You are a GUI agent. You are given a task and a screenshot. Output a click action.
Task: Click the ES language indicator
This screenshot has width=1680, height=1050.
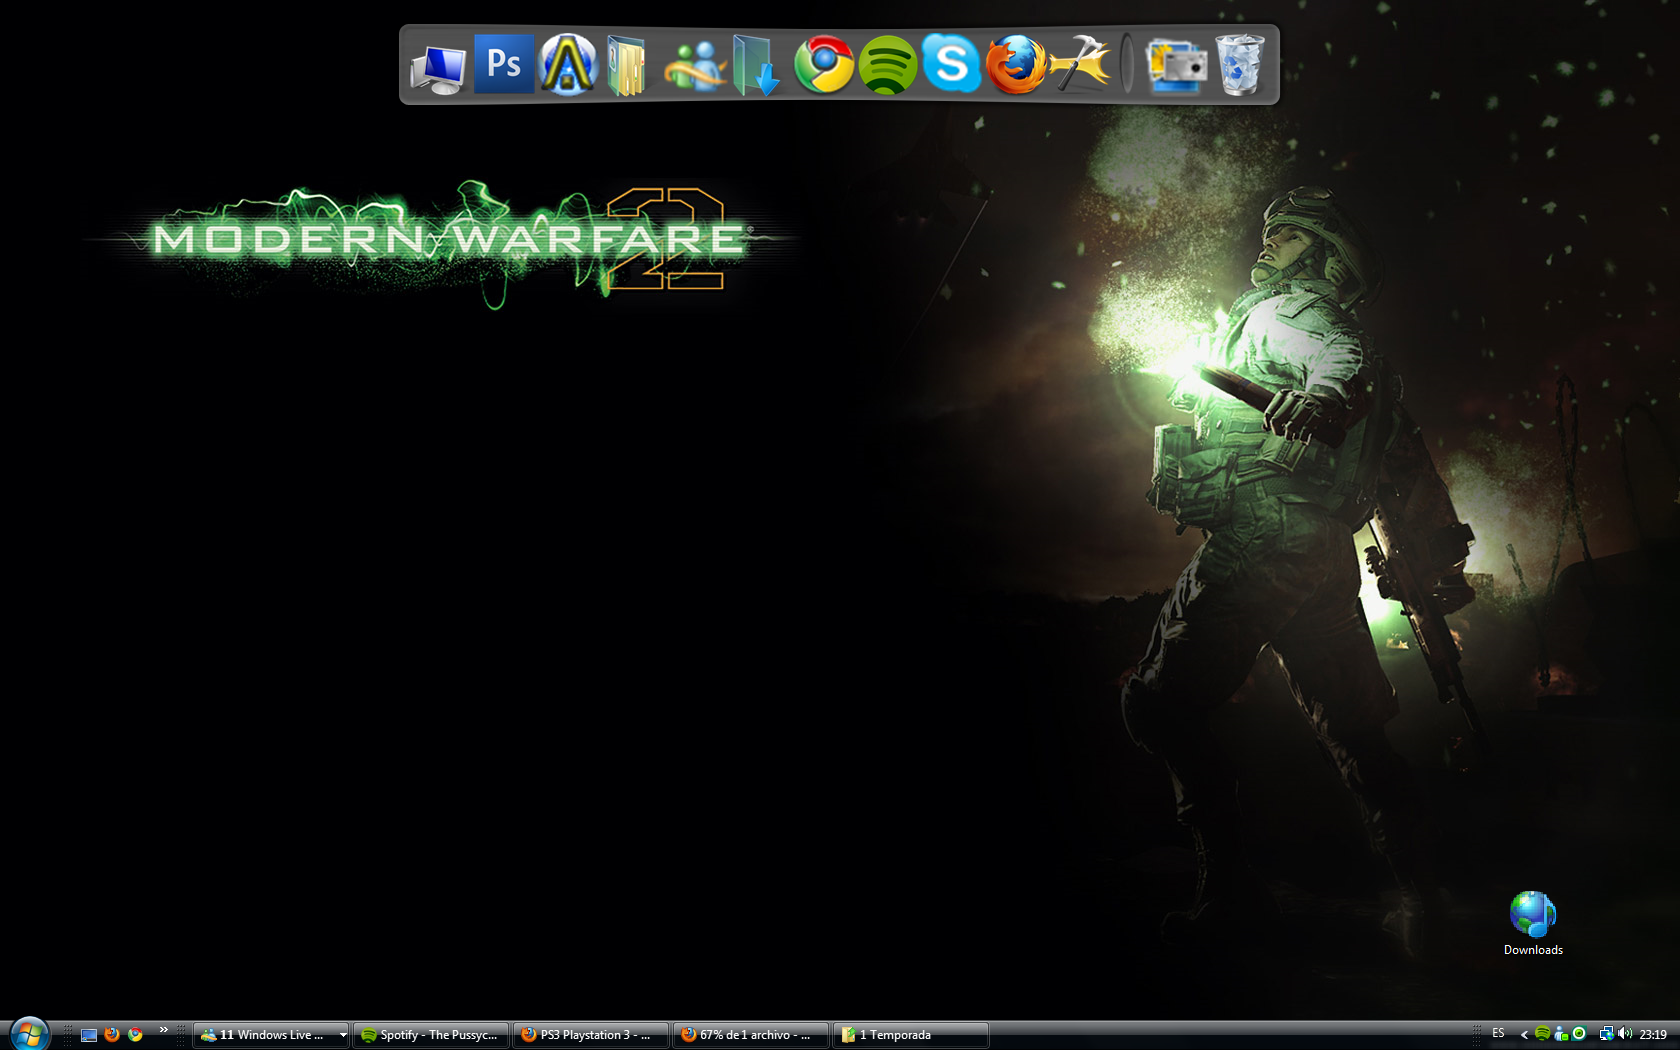(x=1498, y=1034)
